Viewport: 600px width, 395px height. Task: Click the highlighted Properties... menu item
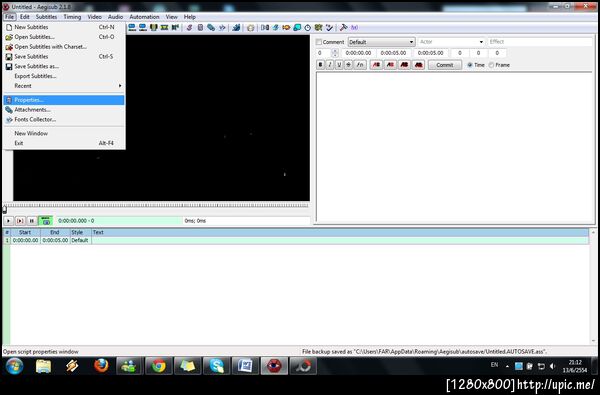(x=64, y=100)
